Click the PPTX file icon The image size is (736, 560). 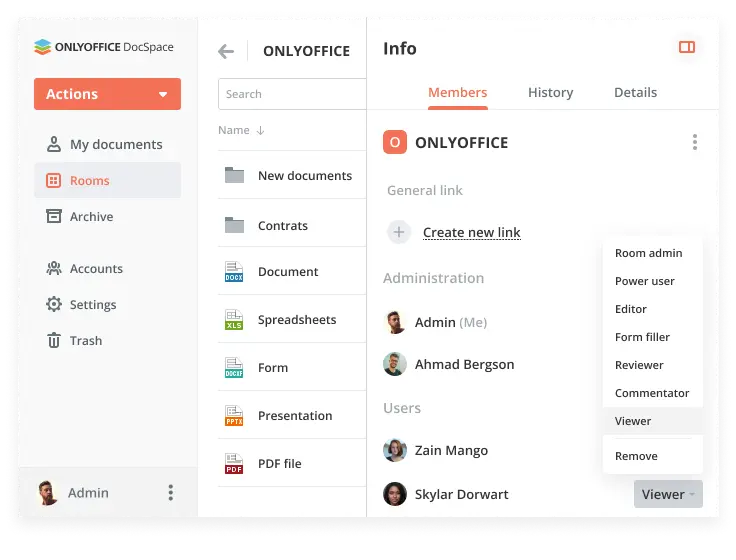point(234,415)
